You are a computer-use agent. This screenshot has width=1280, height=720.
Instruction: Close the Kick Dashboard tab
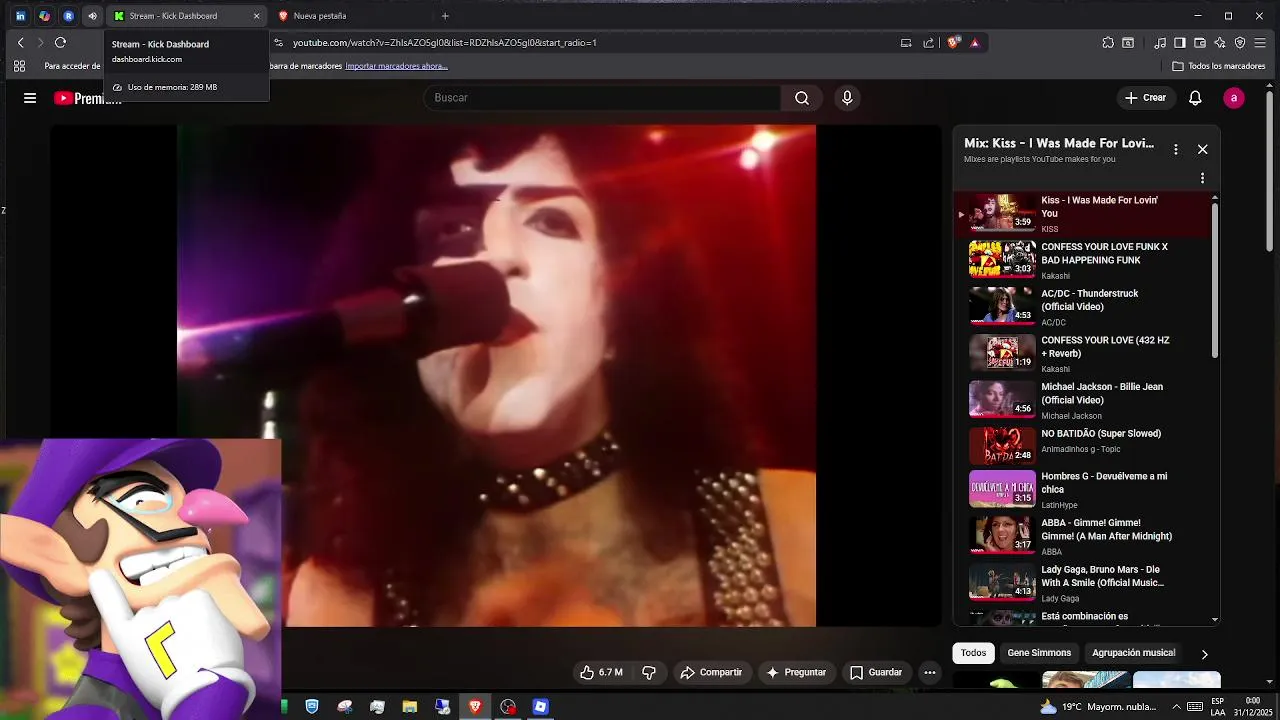(x=256, y=16)
